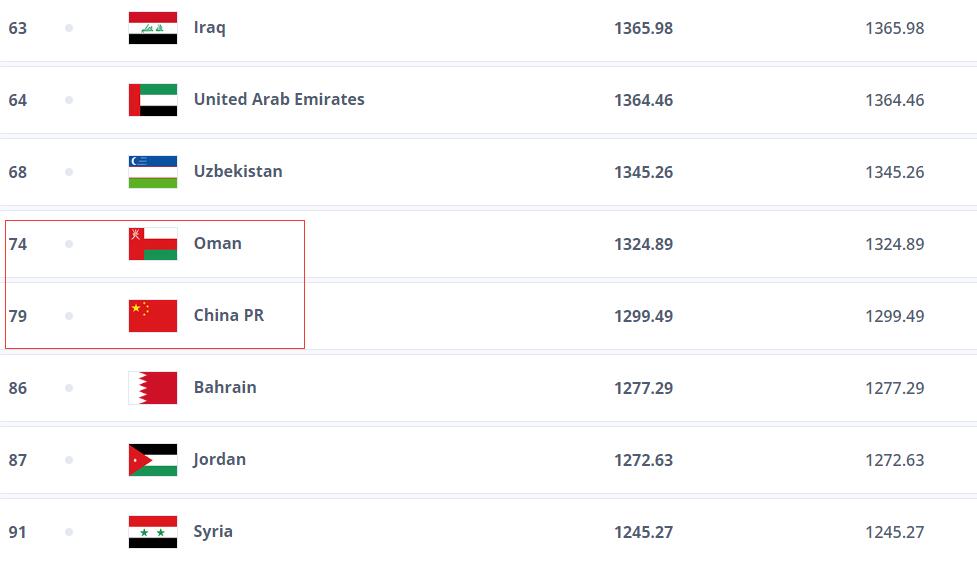Open the Syria team page
Screen dimensions: 977x564
point(213,531)
